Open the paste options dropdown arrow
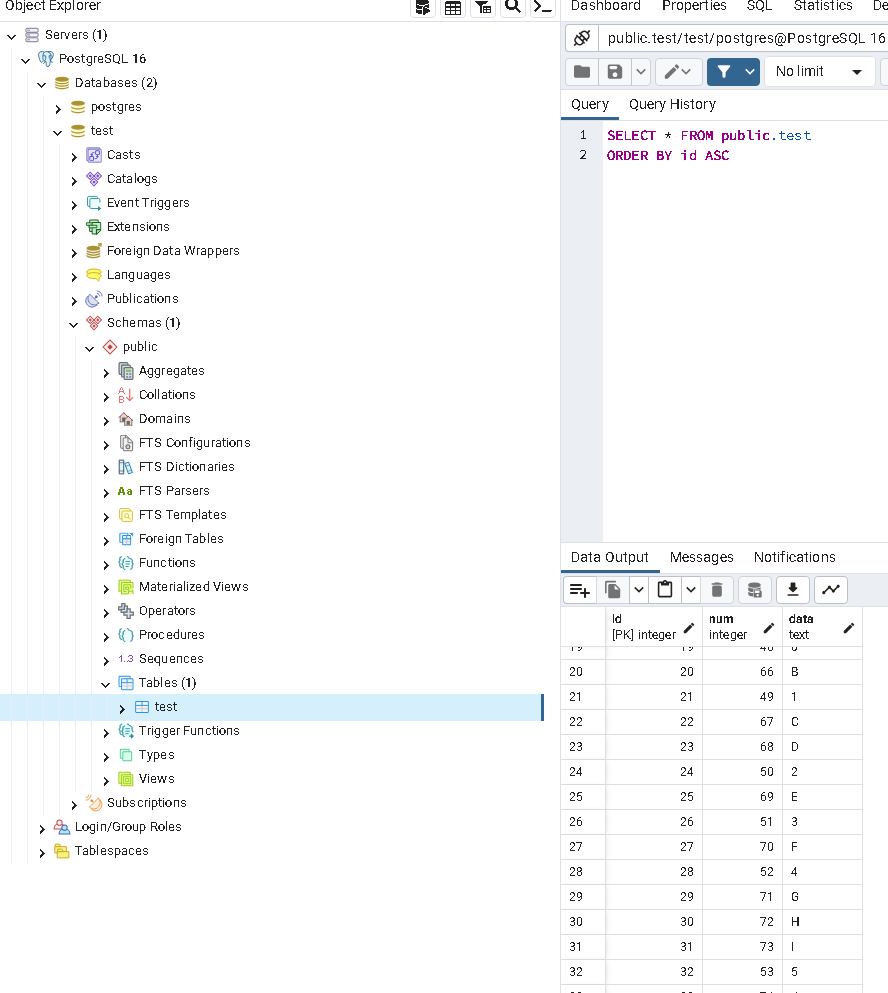The width and height of the screenshot is (888, 993). pos(691,590)
